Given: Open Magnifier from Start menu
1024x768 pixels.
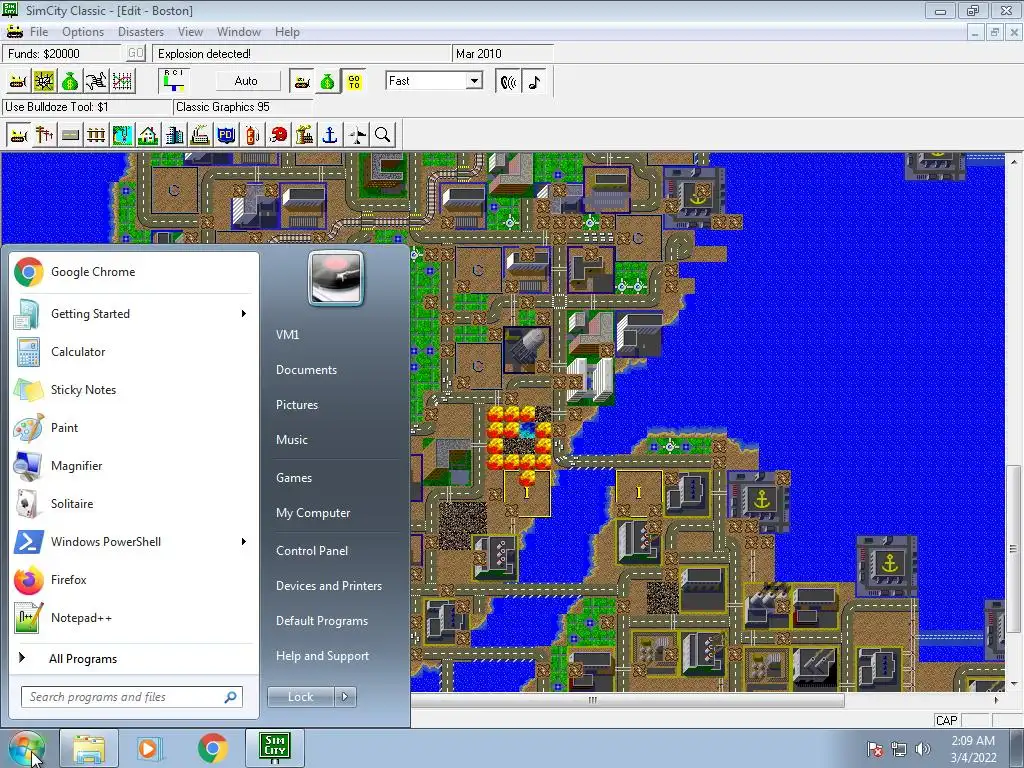Looking at the screenshot, I should pos(134,466).
